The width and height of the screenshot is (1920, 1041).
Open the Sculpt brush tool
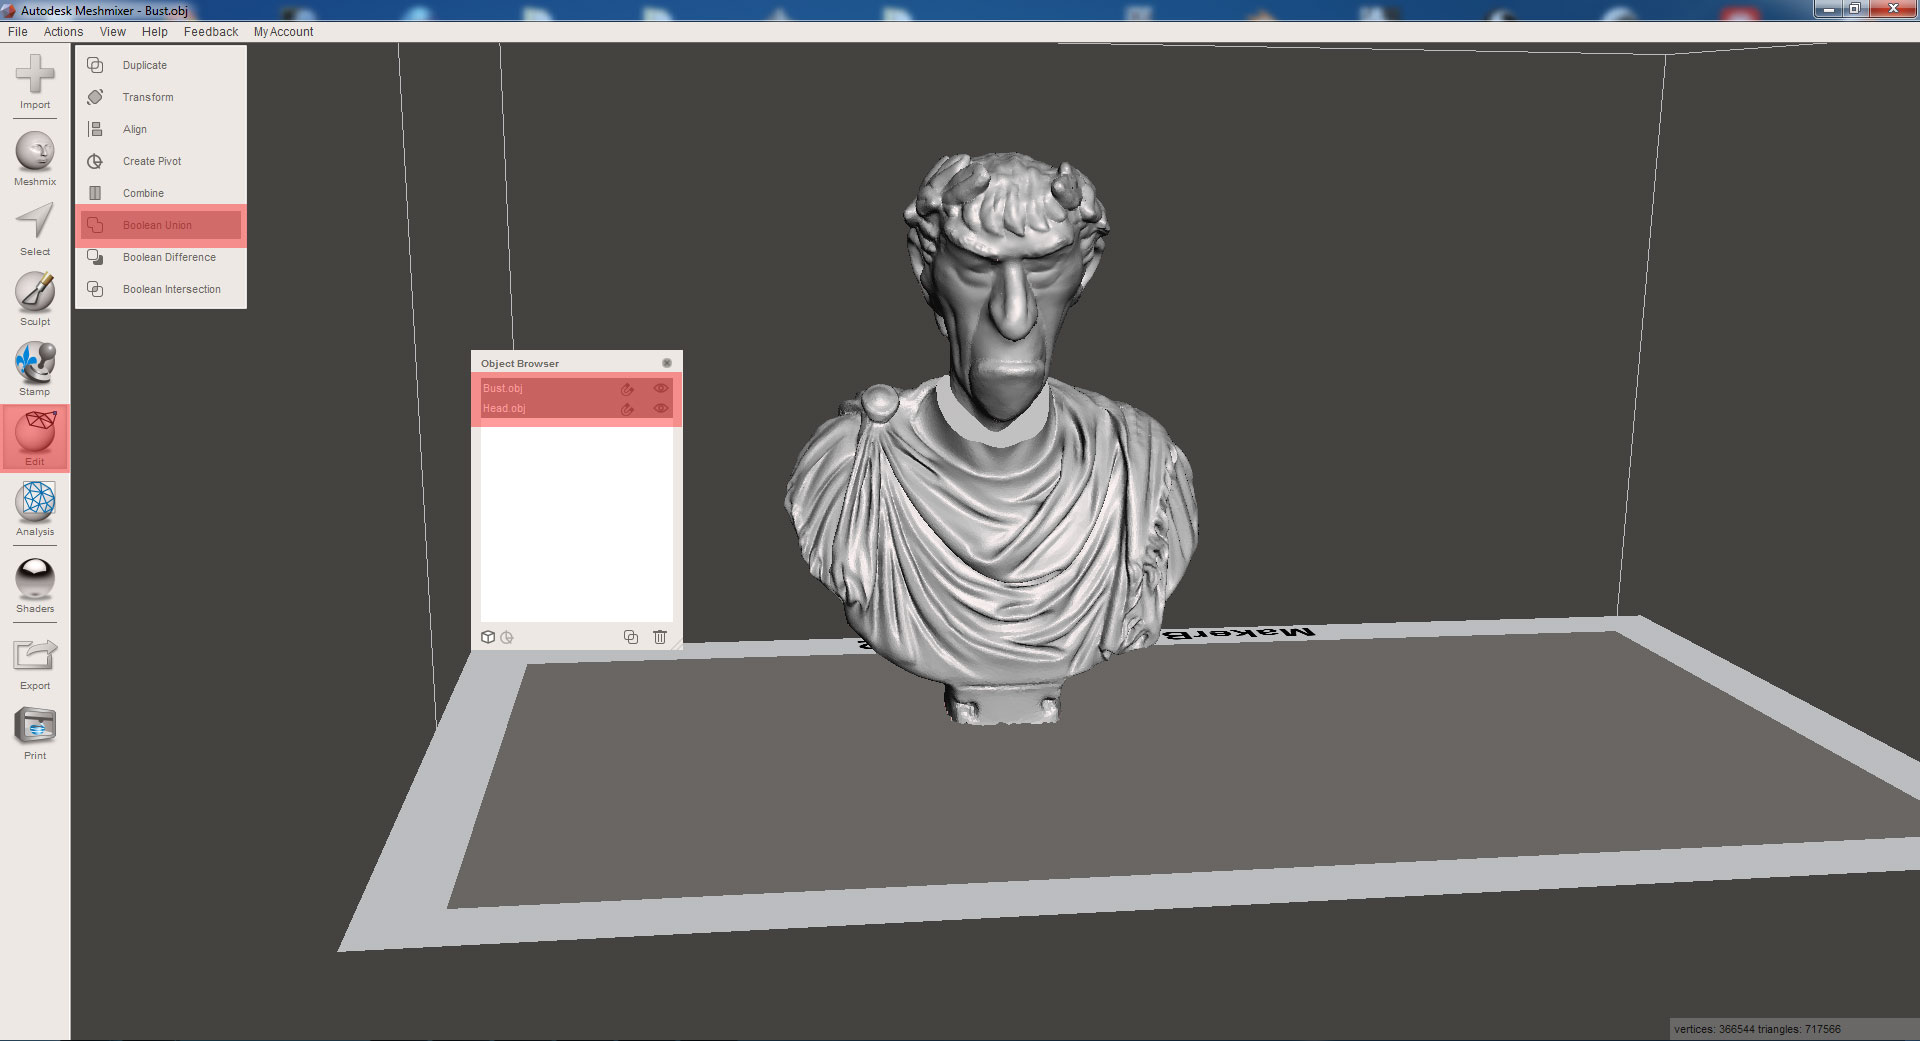tap(35, 299)
